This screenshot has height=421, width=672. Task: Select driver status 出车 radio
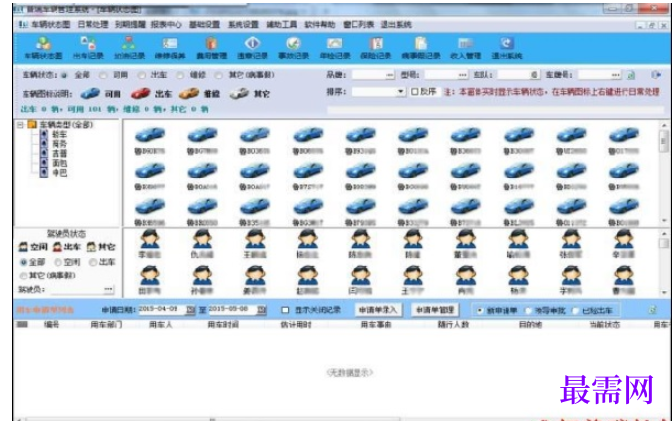click(x=93, y=262)
